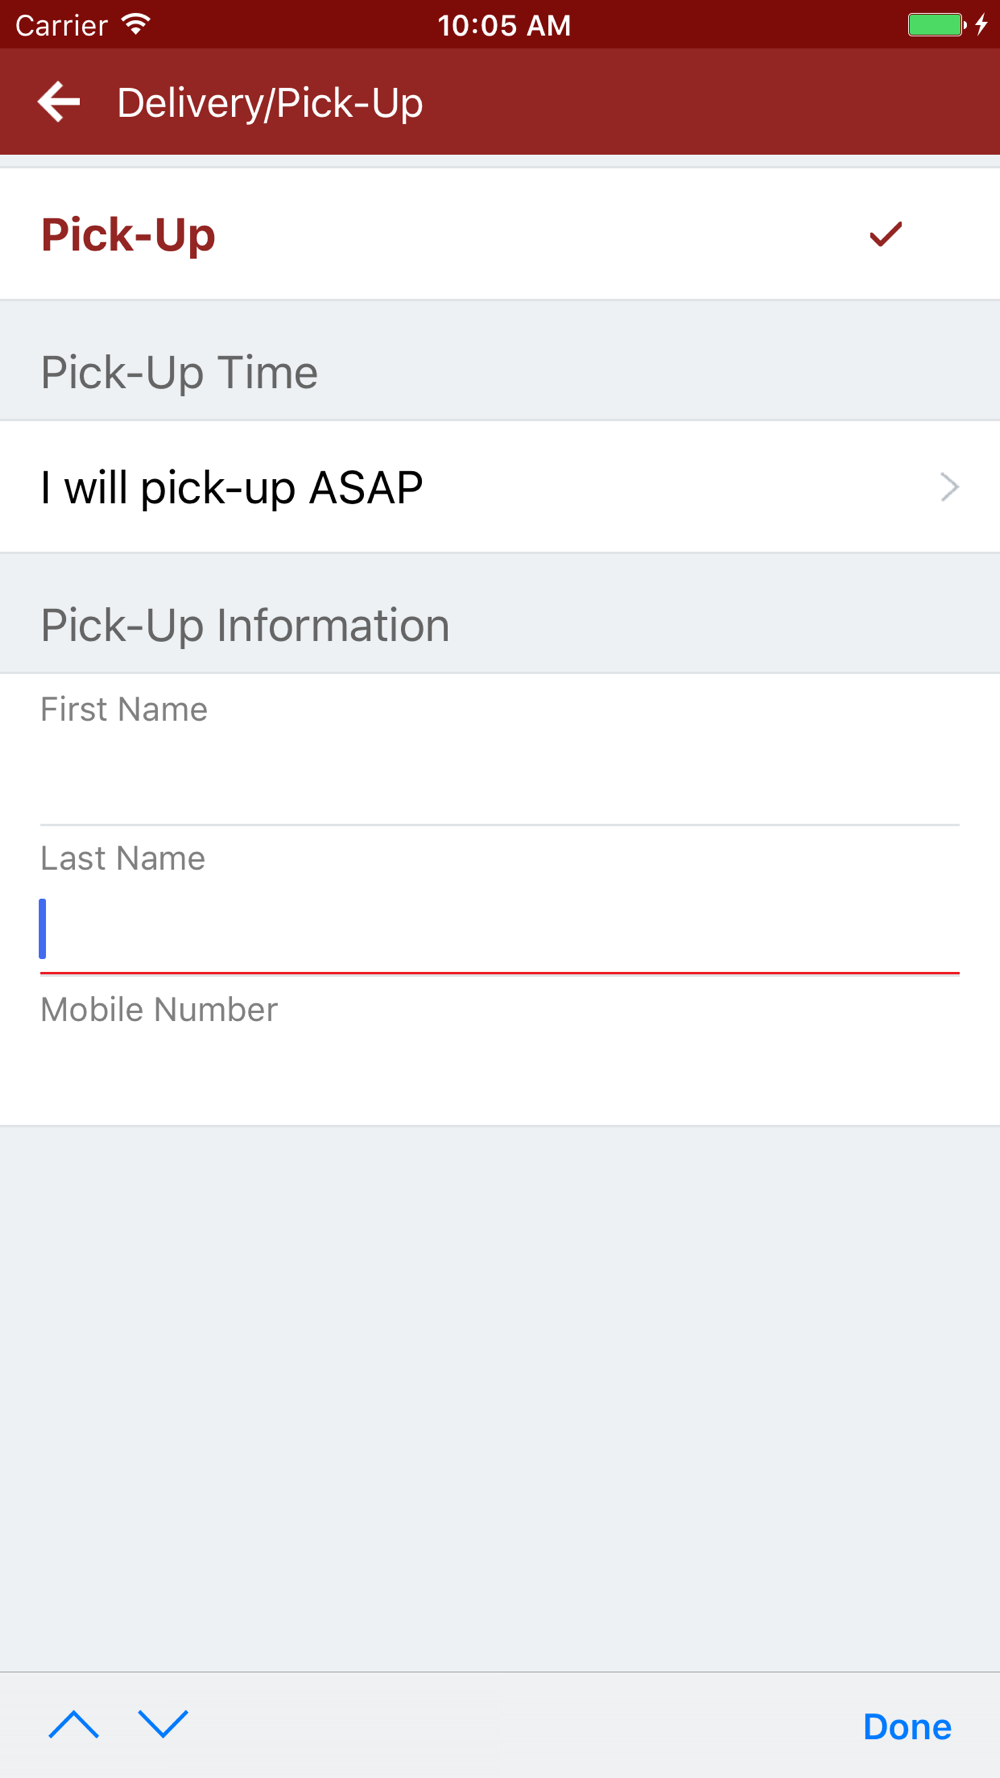The height and width of the screenshot is (1778, 1000).
Task: Tap the Wi-Fi status icon
Action: [x=136, y=23]
